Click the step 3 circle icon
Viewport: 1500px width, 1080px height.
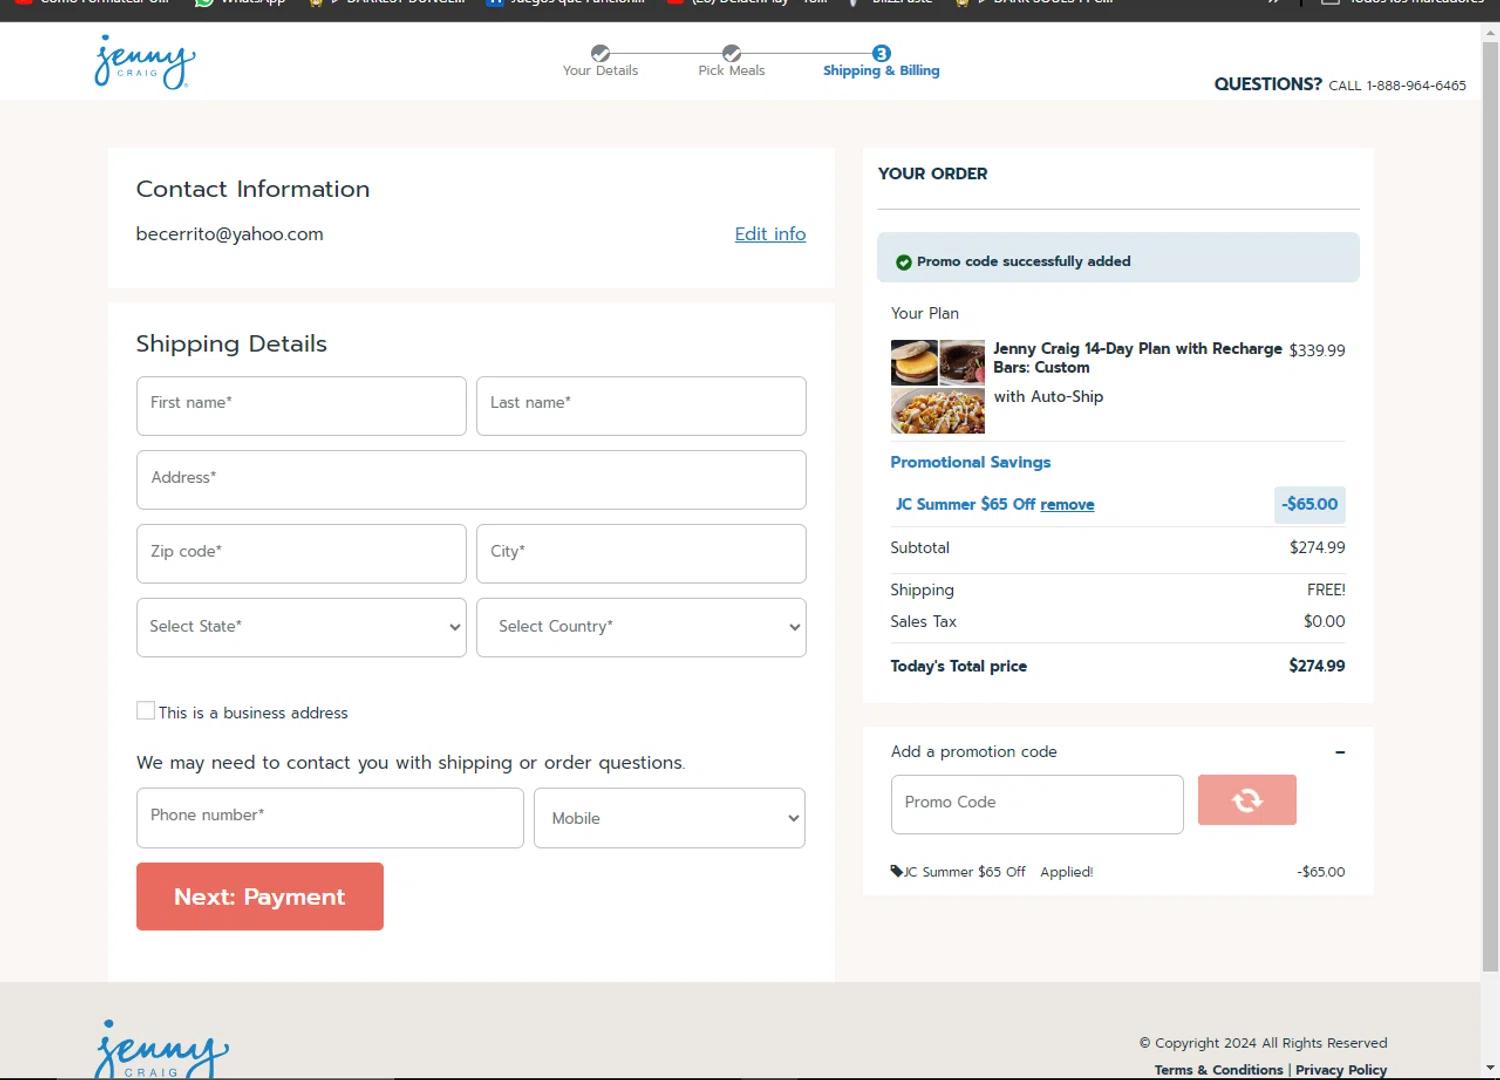[881, 53]
